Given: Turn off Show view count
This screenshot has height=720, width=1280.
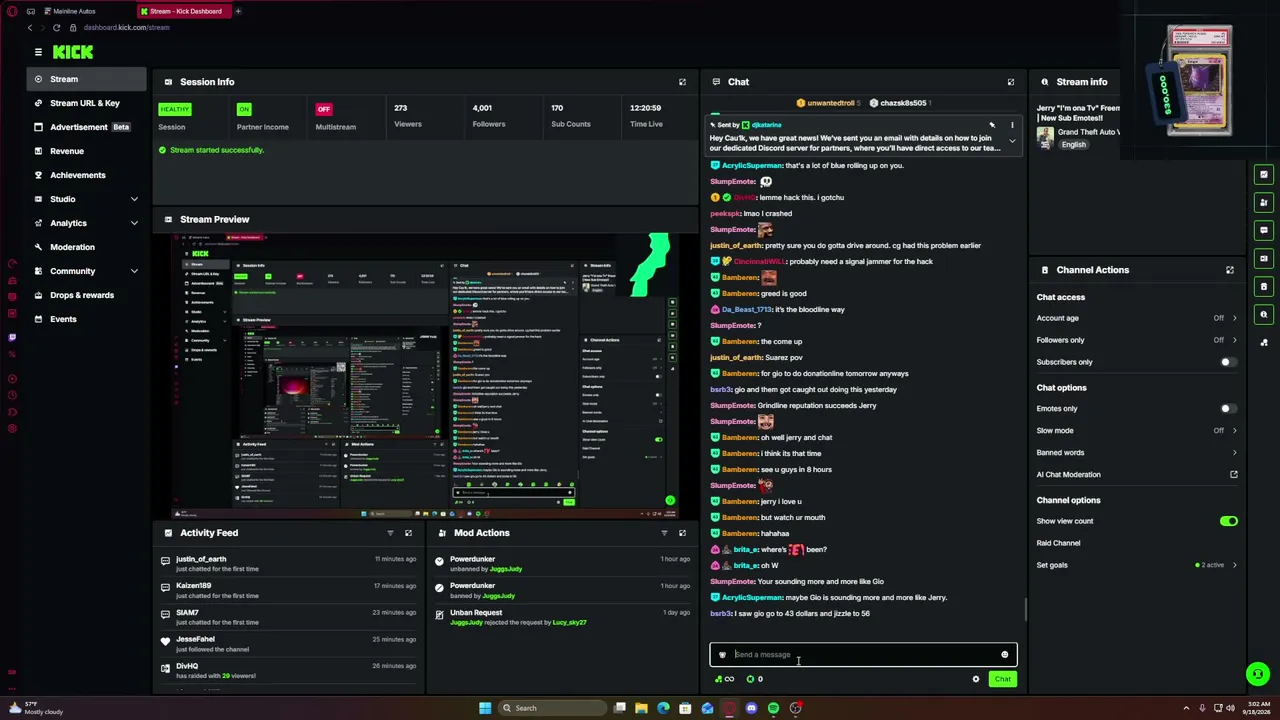Looking at the screenshot, I should [x=1228, y=521].
